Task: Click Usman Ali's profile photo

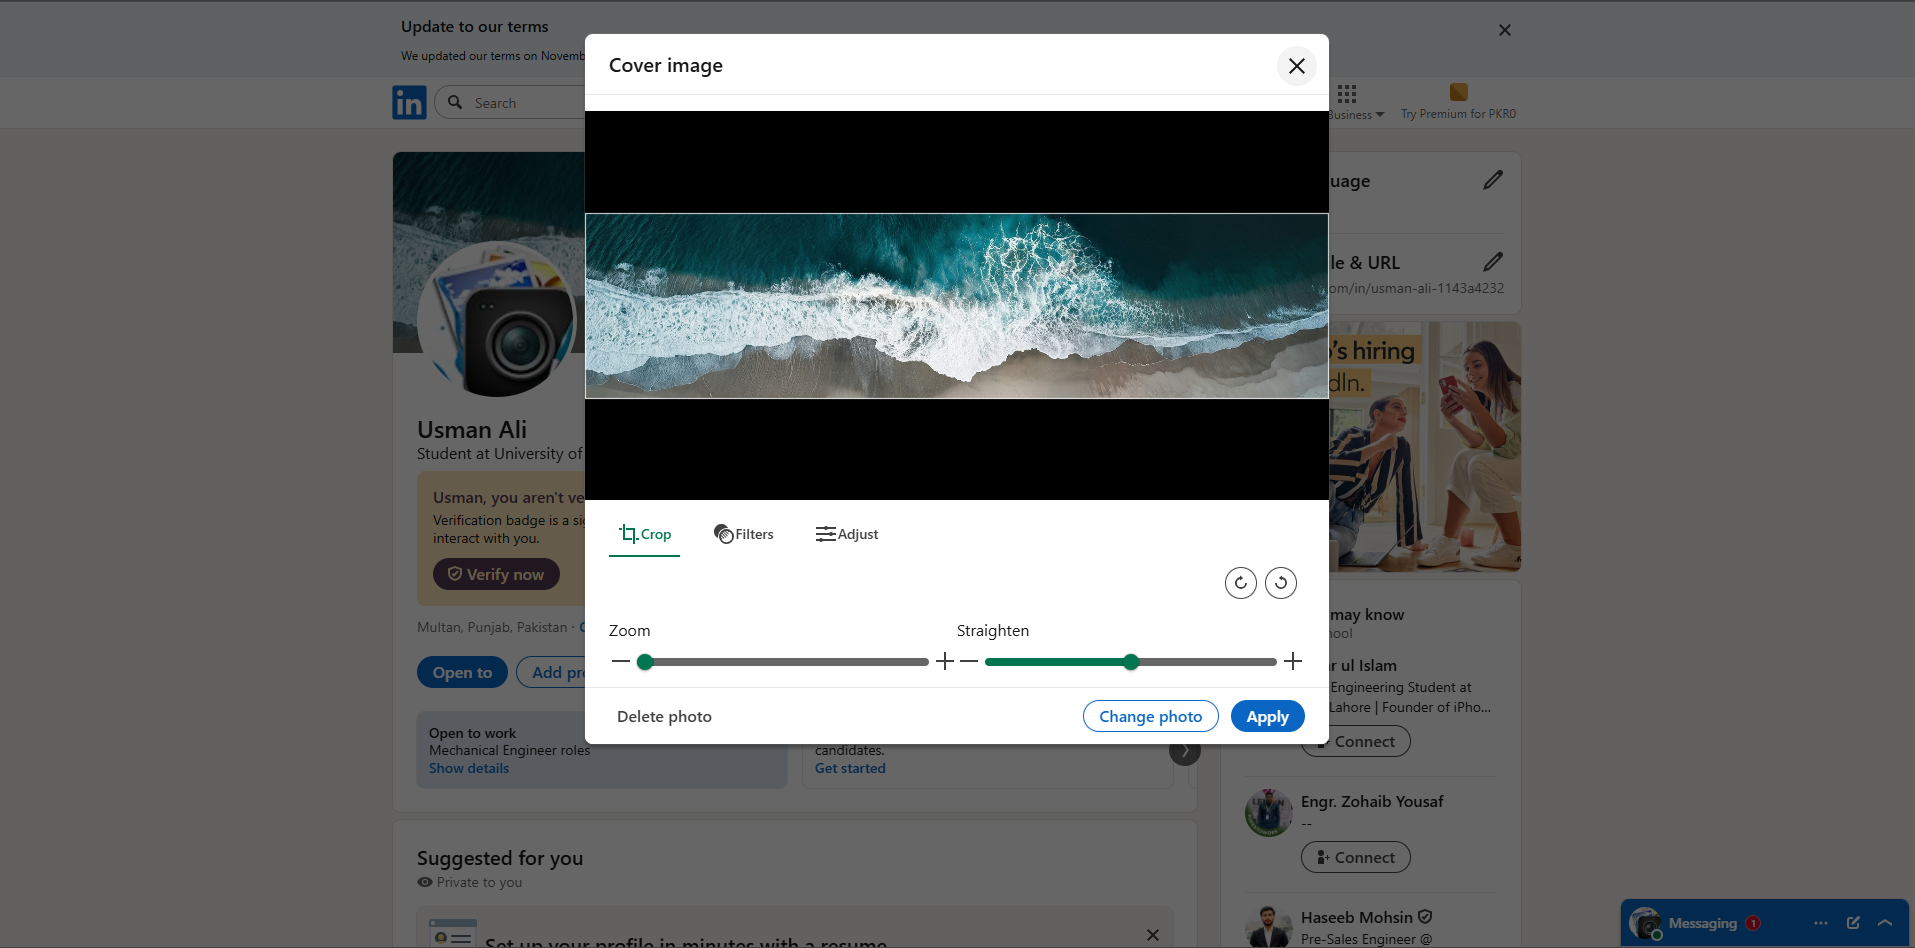Action: click(x=498, y=320)
